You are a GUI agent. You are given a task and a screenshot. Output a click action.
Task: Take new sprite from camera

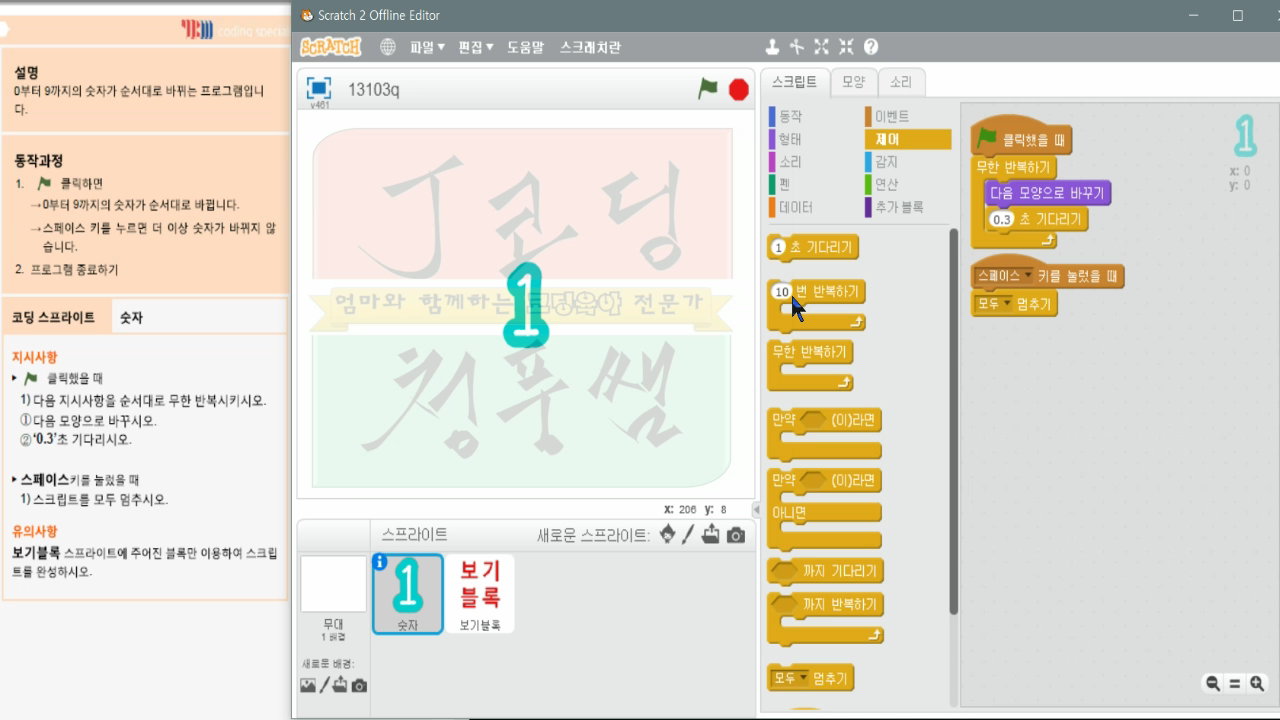[x=736, y=535]
